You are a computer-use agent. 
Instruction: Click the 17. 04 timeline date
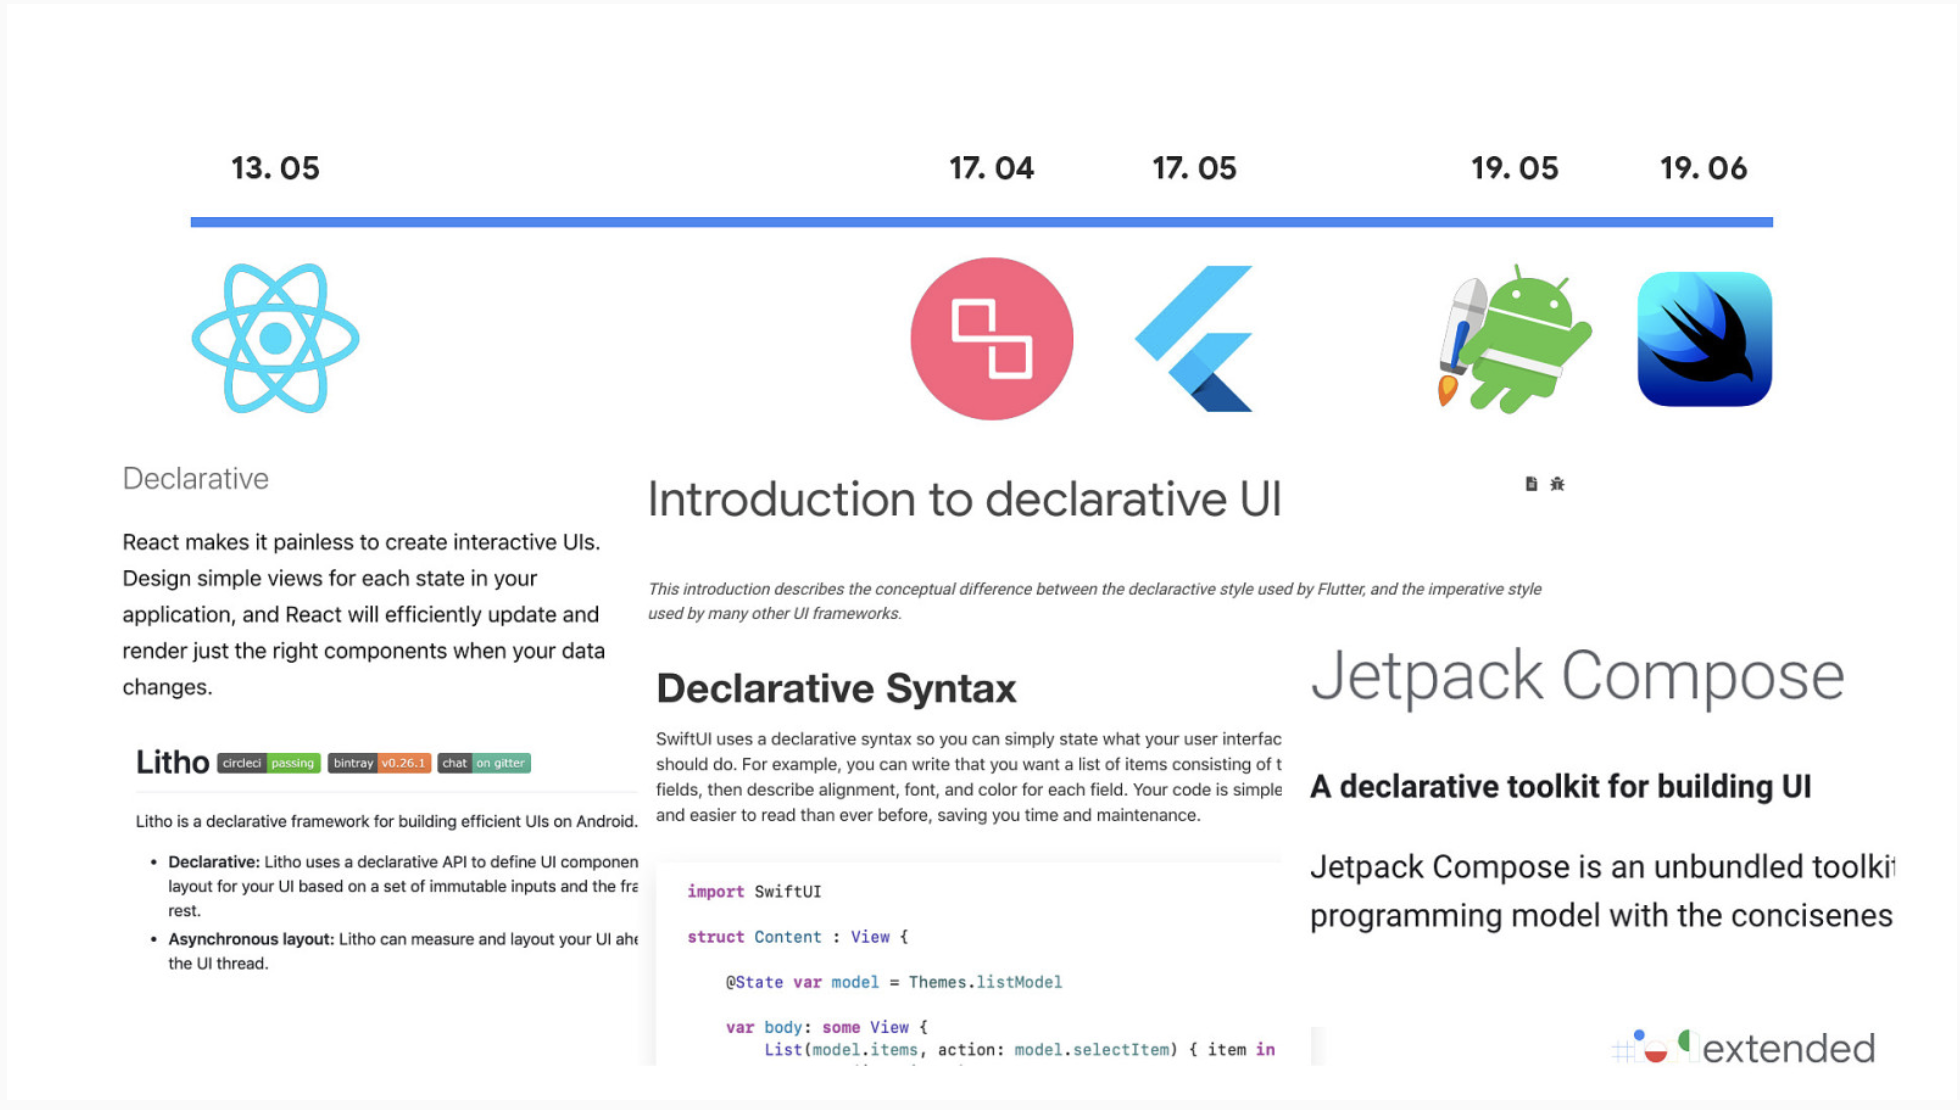[x=991, y=168]
